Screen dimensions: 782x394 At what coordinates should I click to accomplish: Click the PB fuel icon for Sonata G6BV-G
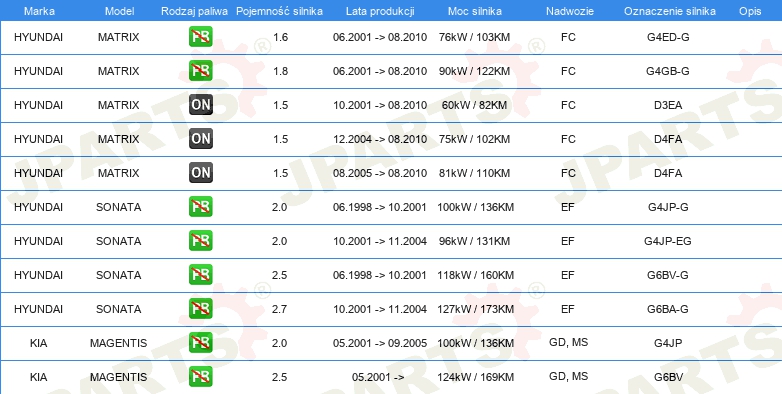[200, 275]
